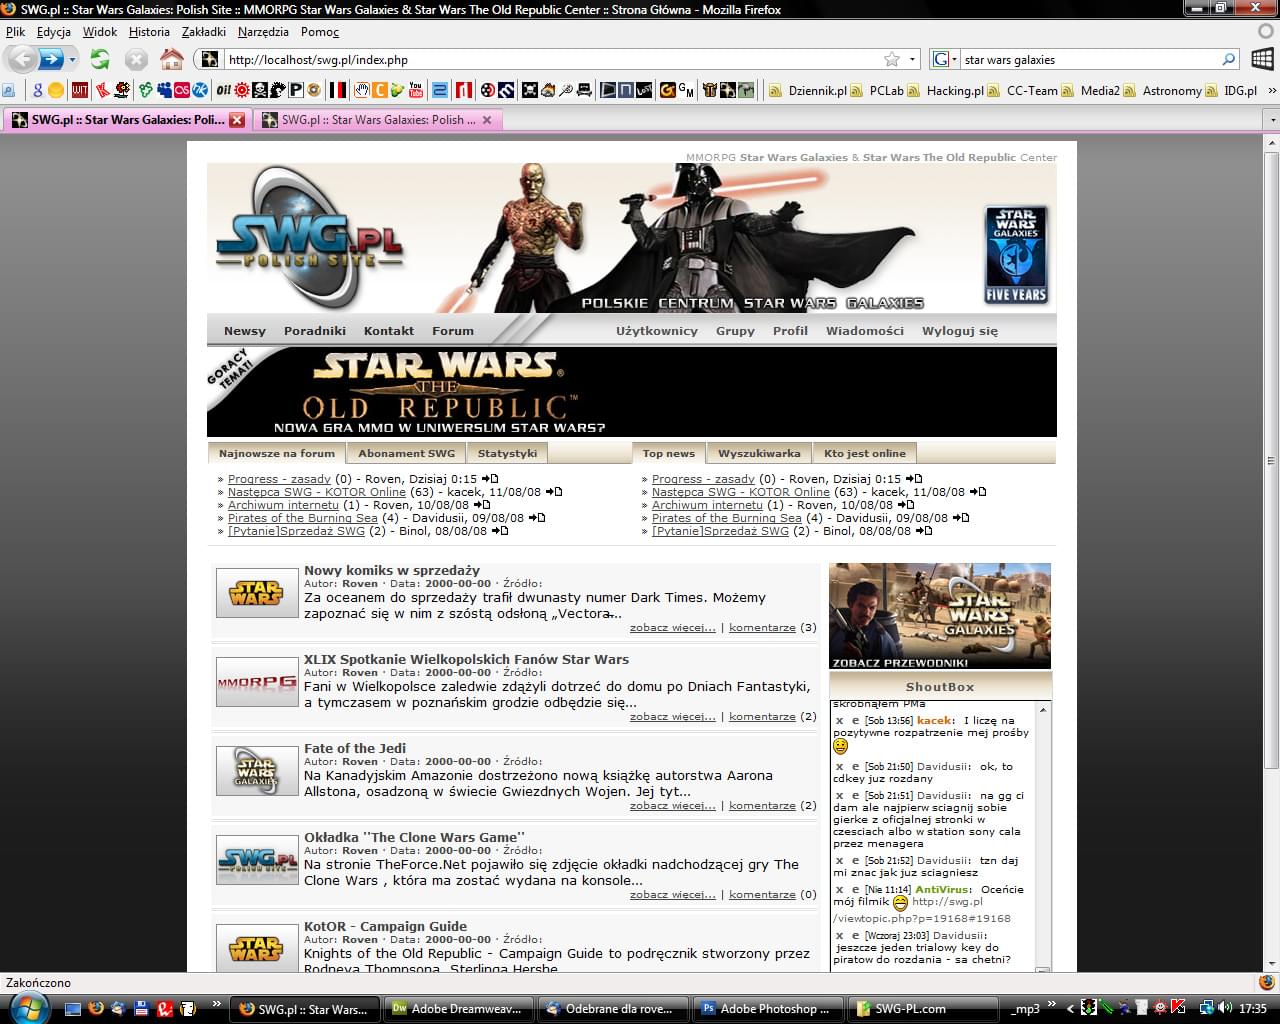
Task: Click the browser Back arrow button
Action: coord(22,59)
